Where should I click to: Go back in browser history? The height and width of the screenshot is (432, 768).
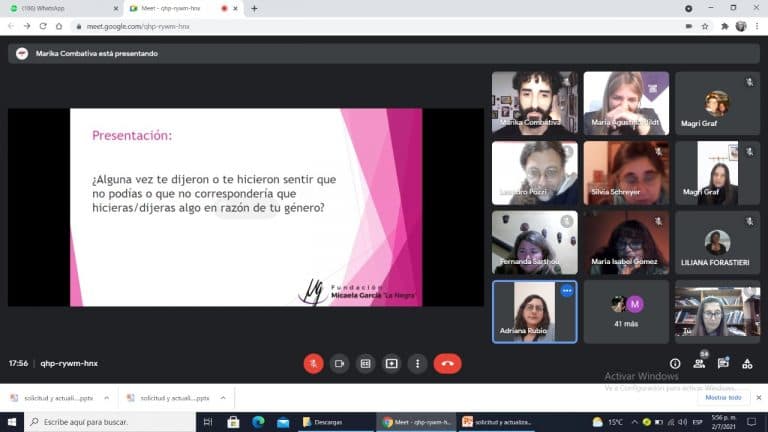(11, 26)
